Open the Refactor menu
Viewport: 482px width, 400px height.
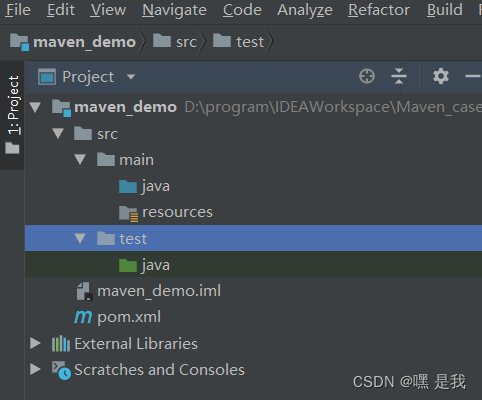click(x=379, y=10)
